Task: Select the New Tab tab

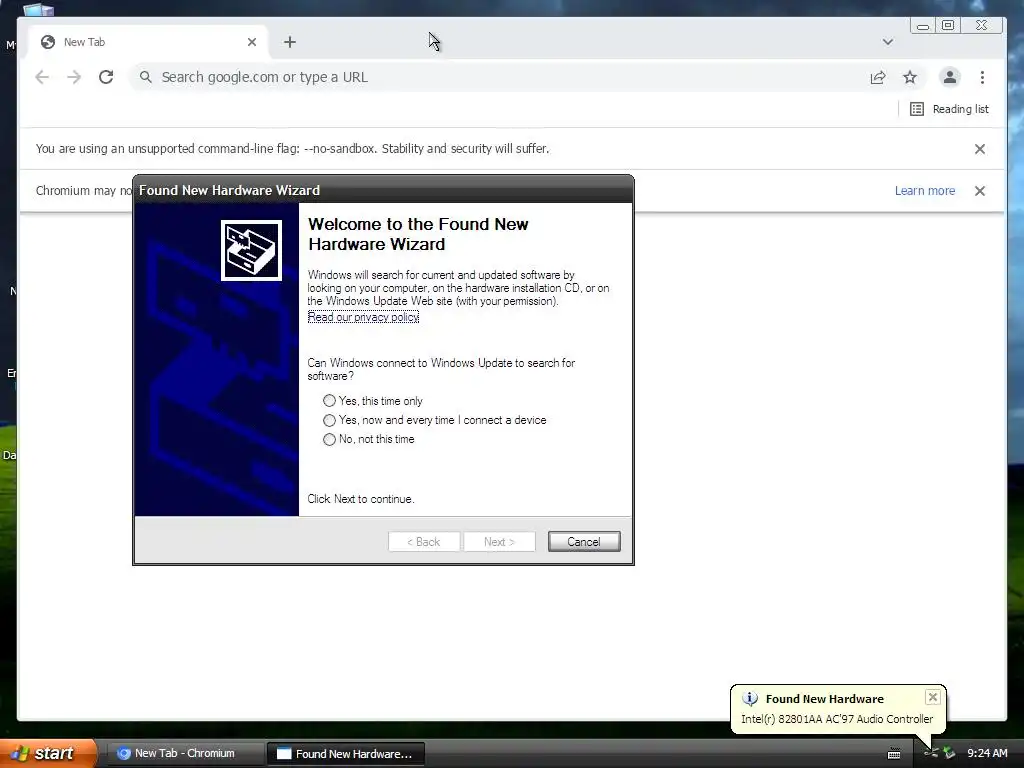Action: pos(147,42)
